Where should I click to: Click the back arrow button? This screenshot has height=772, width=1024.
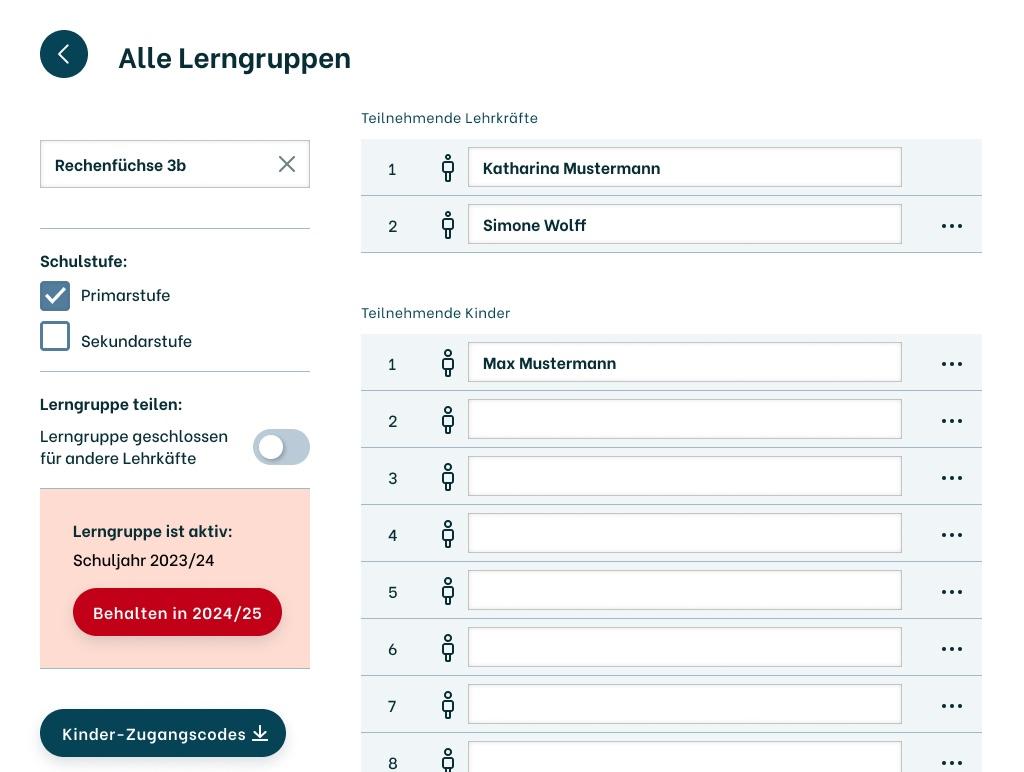pos(64,54)
